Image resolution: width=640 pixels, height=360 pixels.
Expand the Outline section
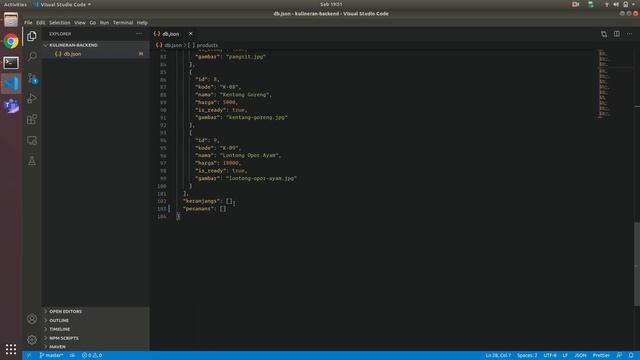coord(95,320)
